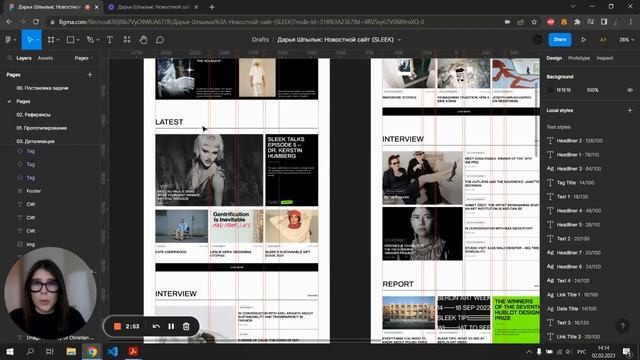
Task: Open Visual Studio Code from taskbar
Action: coord(113,351)
